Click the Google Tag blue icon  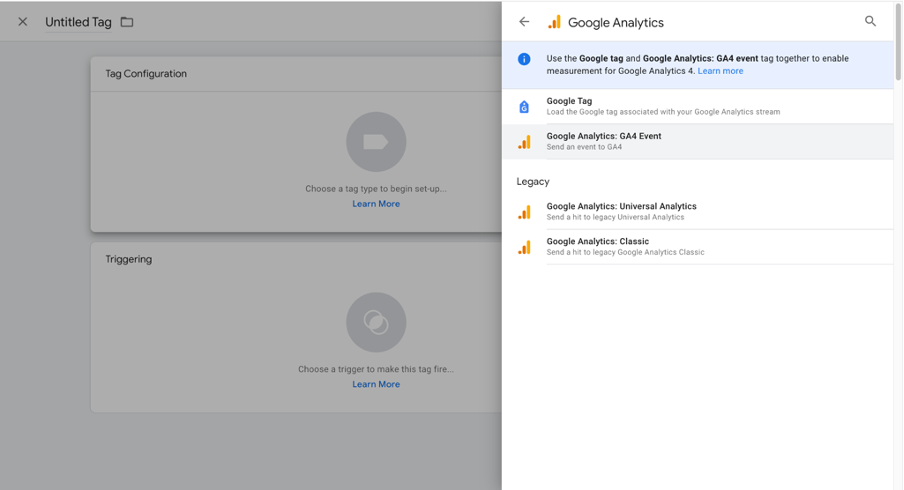click(x=524, y=107)
